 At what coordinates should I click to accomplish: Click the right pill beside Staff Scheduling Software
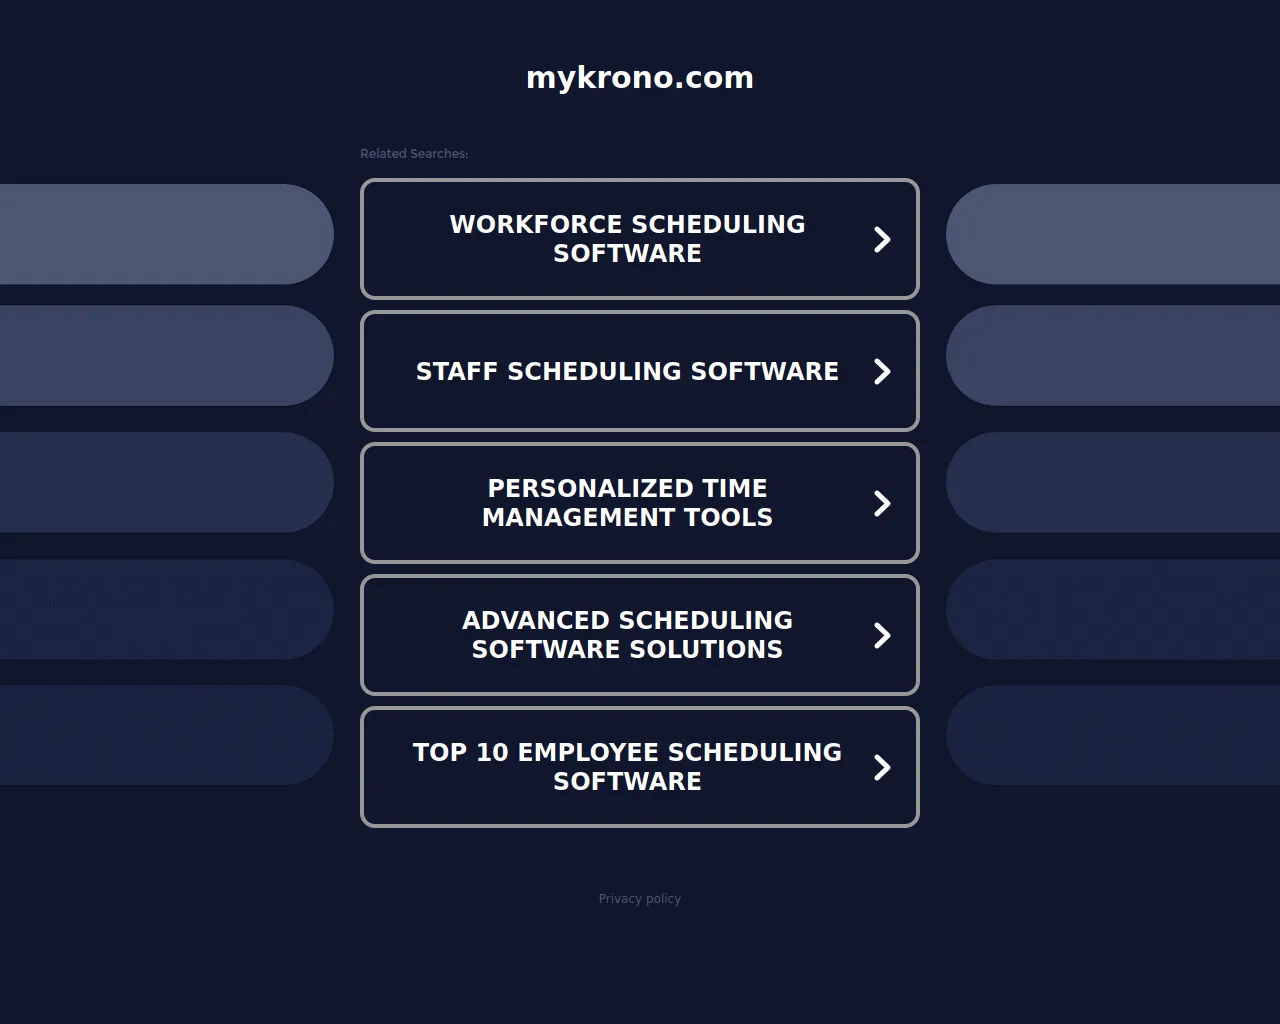click(1113, 356)
